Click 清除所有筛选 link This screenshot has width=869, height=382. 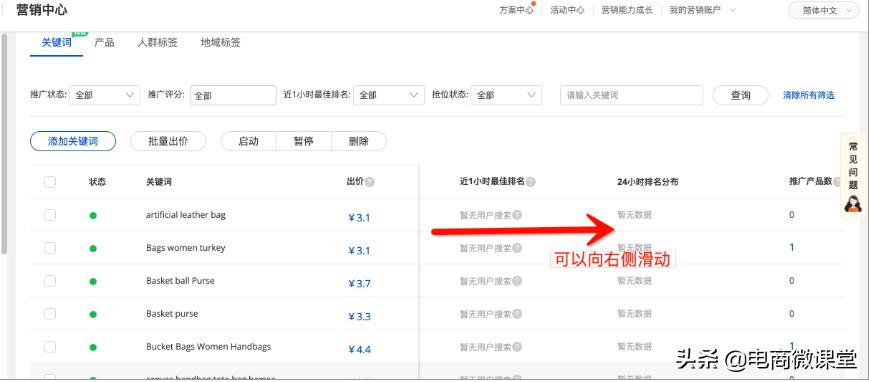pyautogui.click(x=809, y=95)
